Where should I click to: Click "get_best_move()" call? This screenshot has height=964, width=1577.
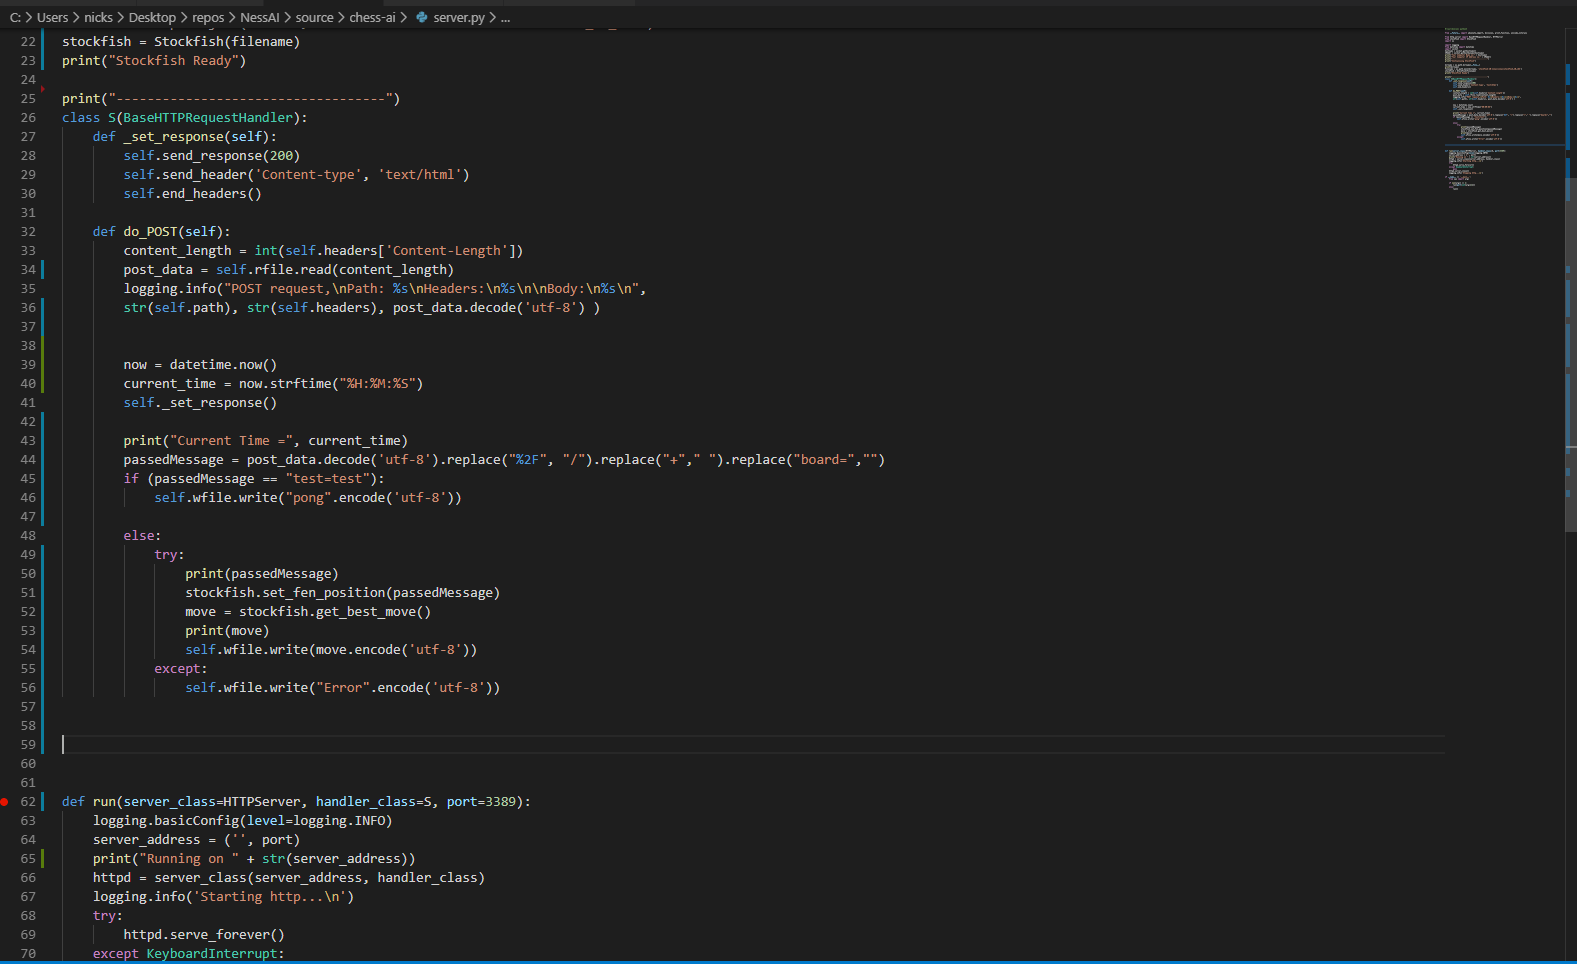coord(373,612)
